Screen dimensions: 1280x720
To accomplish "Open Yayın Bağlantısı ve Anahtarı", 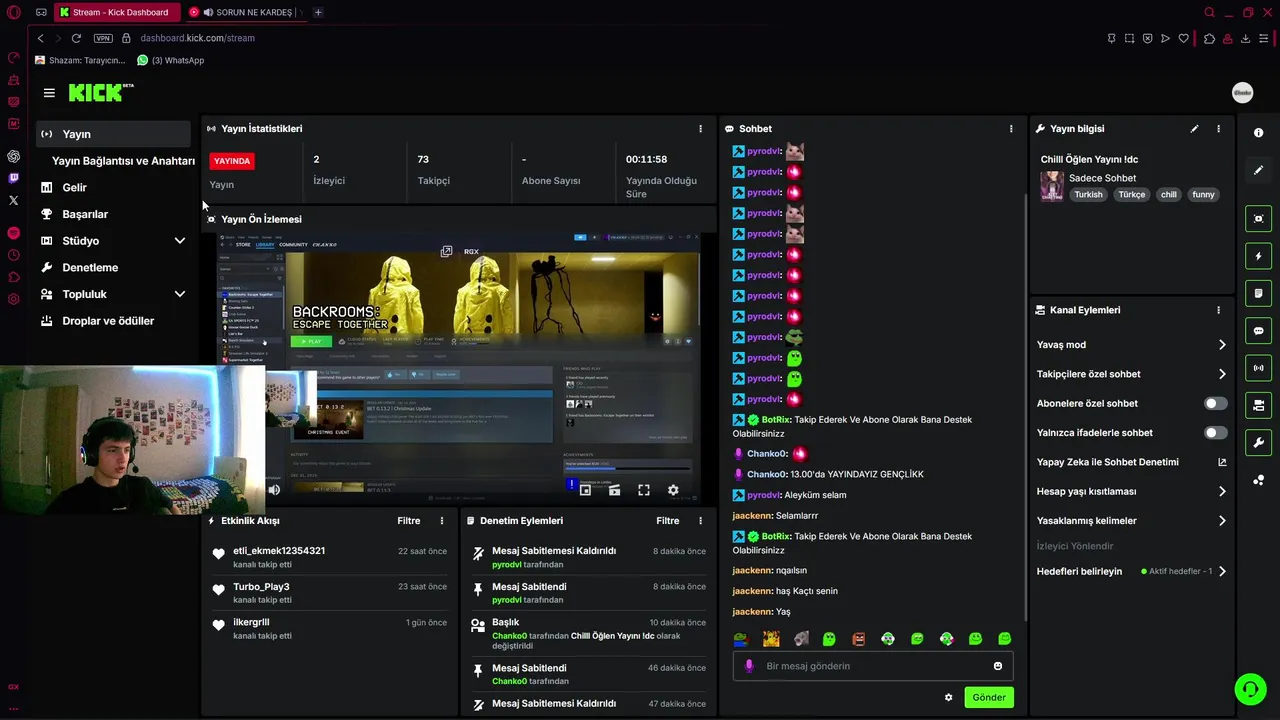I will 123,161.
